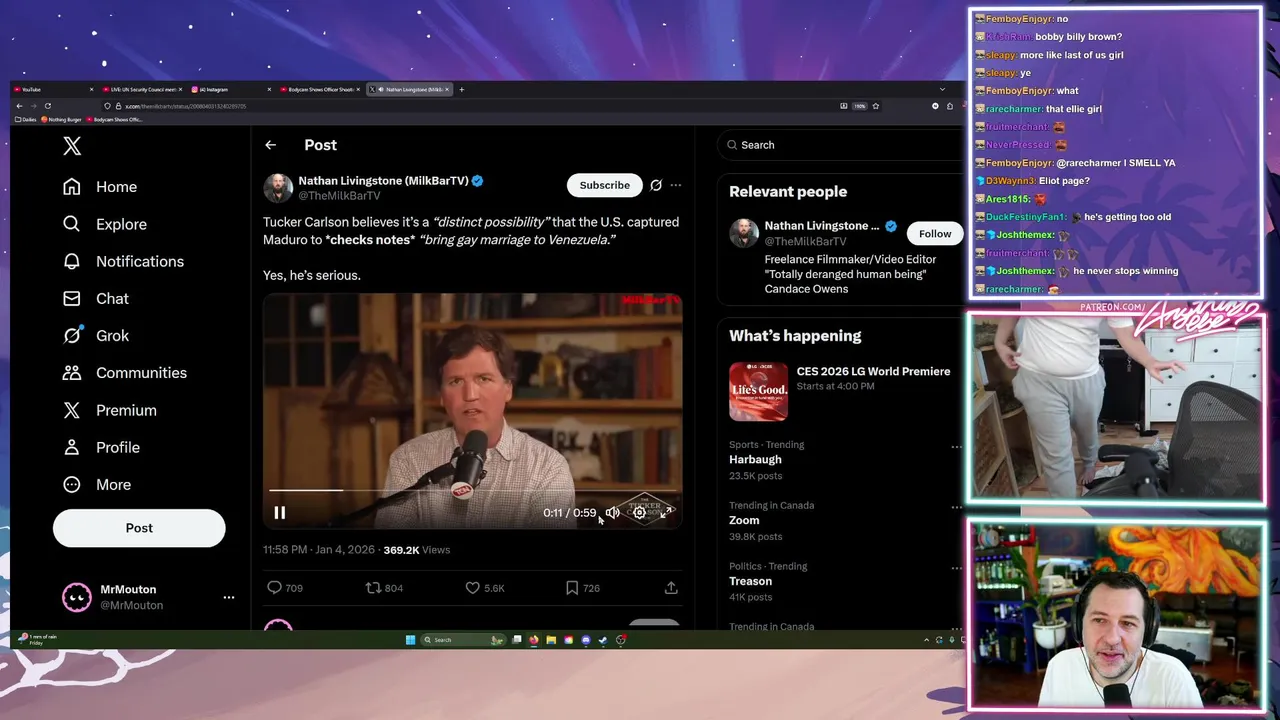Enter fullscreen on the video player

coord(667,513)
